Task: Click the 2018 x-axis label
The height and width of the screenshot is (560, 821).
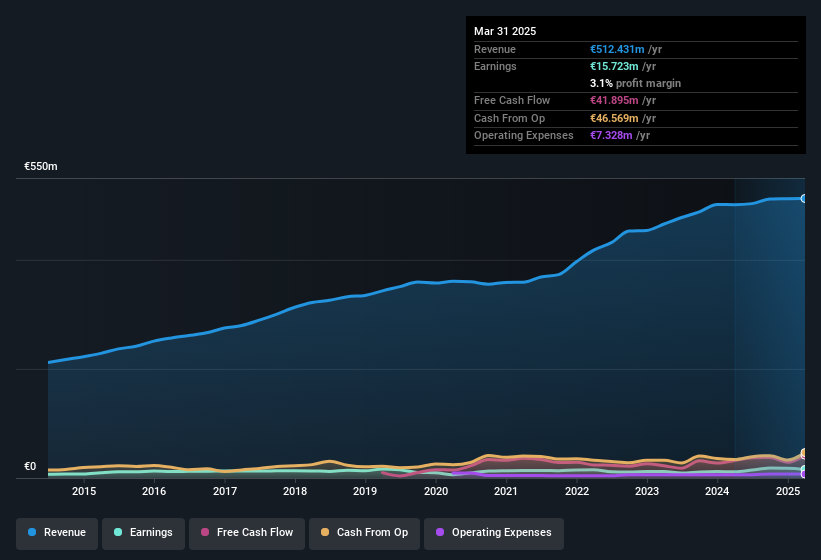Action: [295, 491]
